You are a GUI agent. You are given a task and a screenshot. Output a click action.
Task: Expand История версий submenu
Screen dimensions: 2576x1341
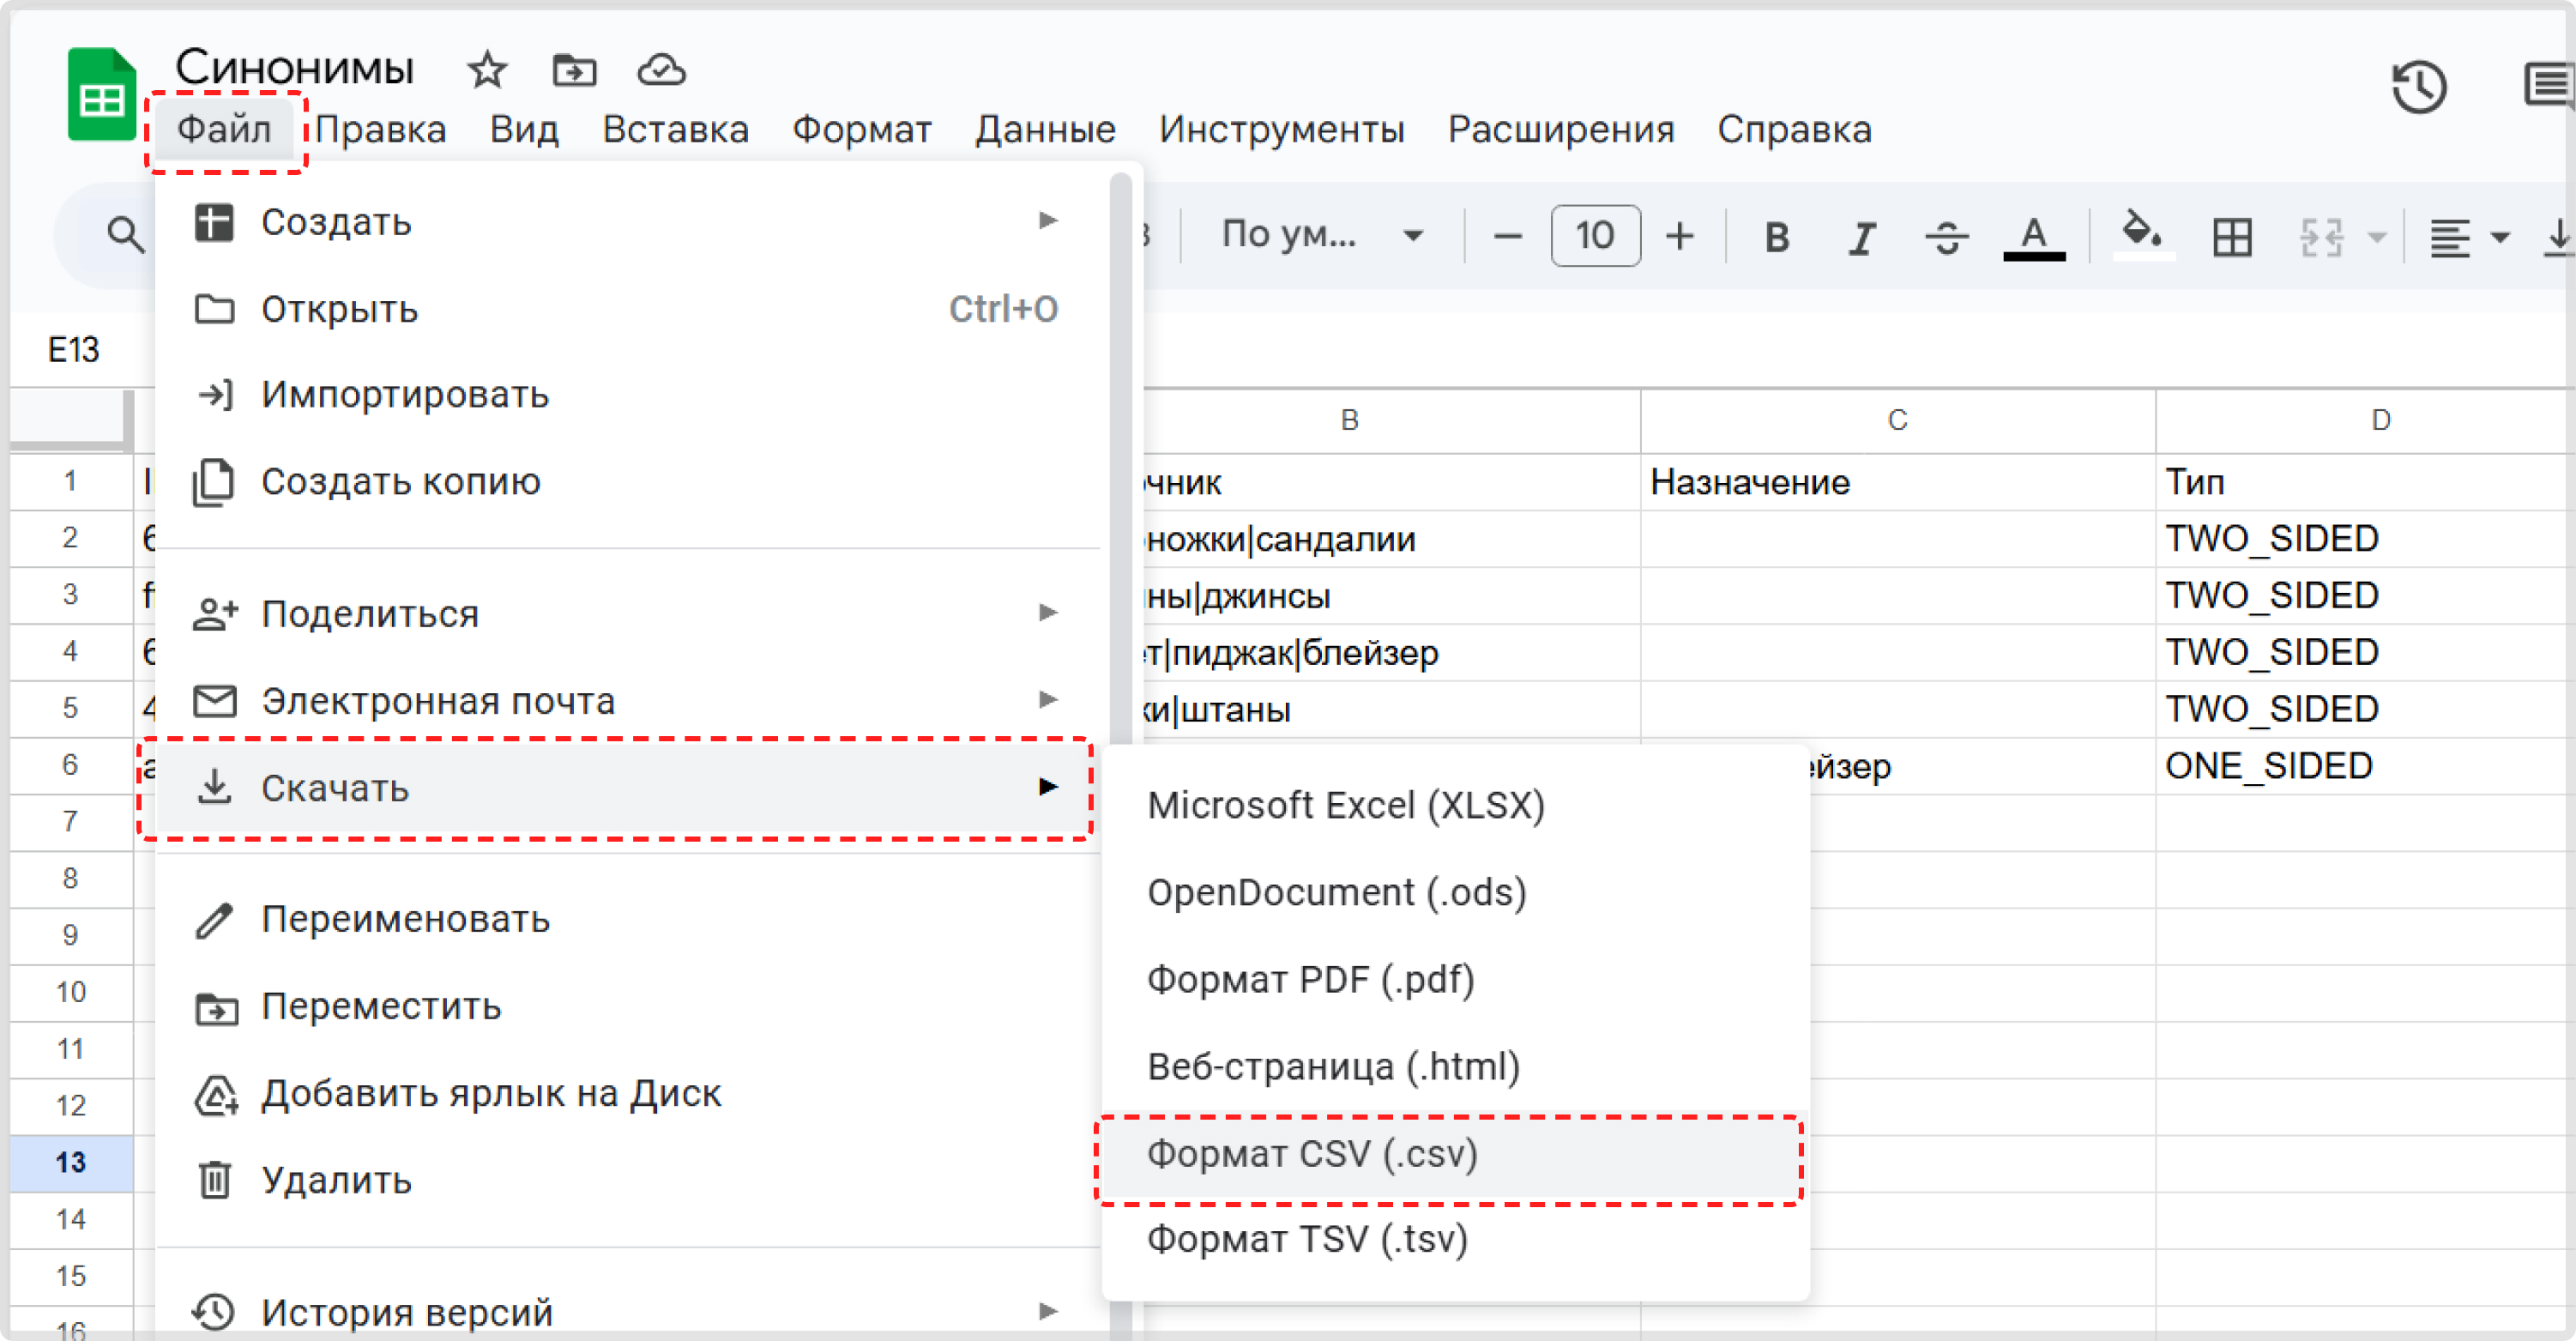[x=628, y=1311]
